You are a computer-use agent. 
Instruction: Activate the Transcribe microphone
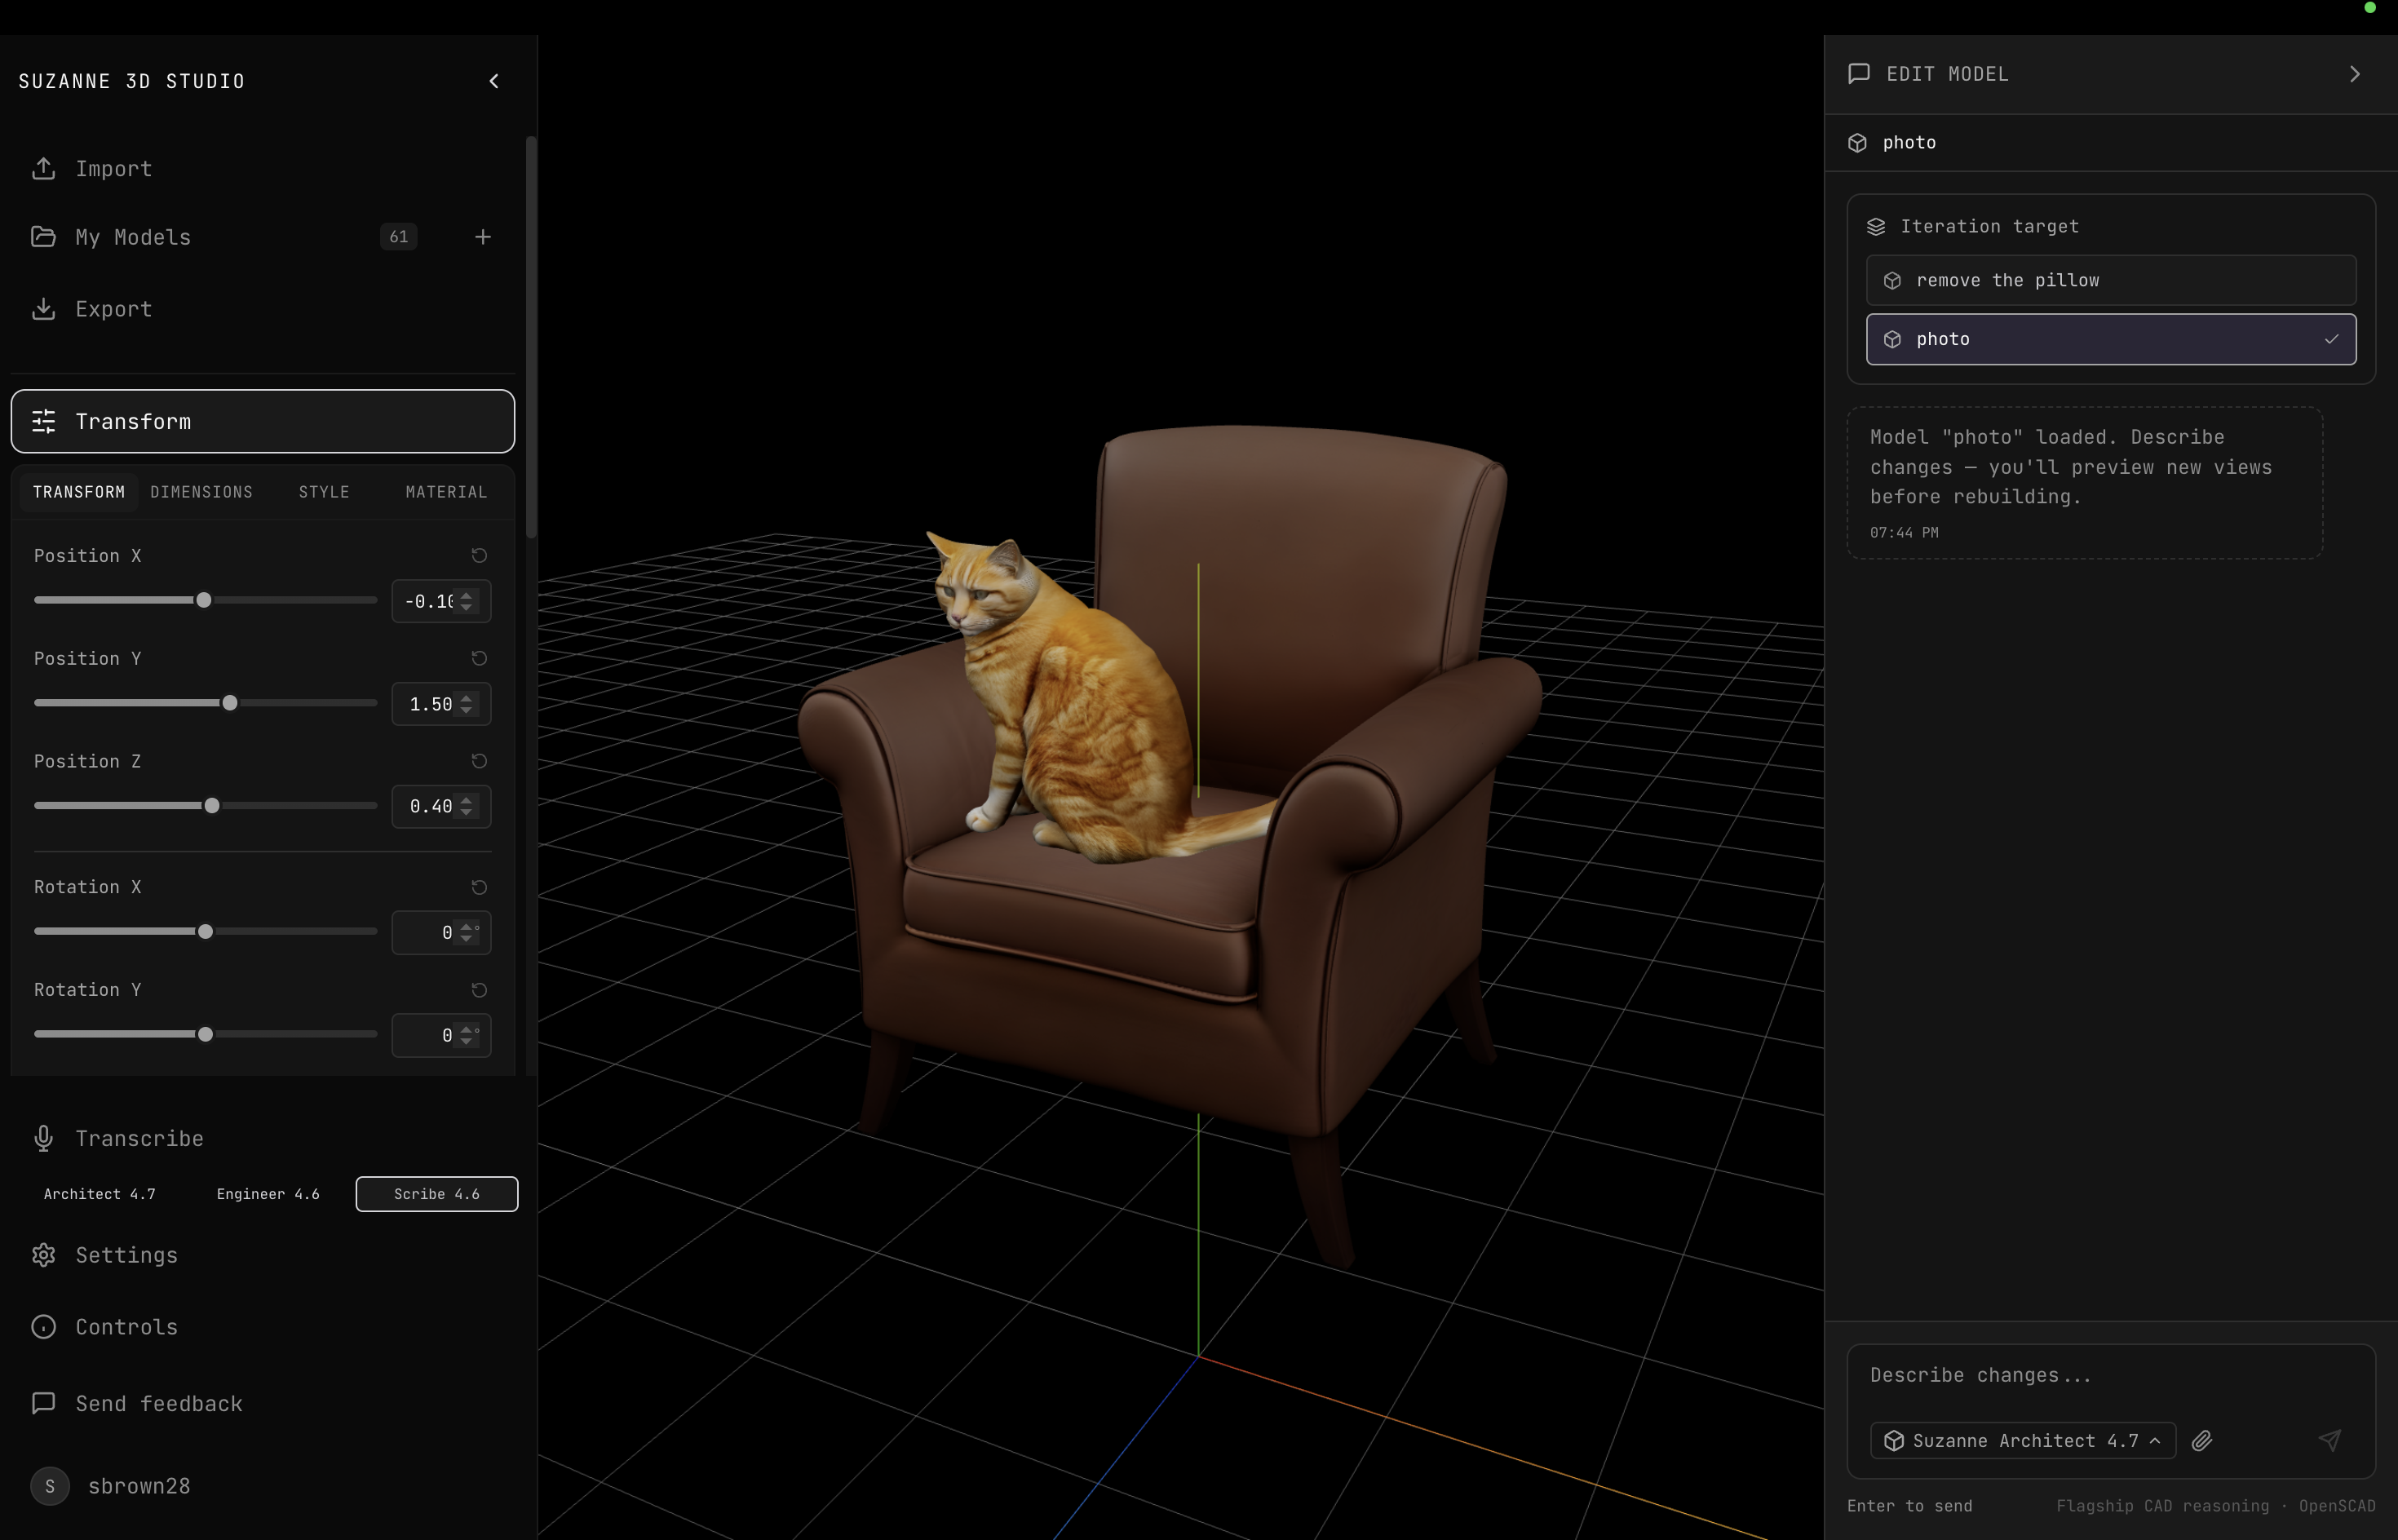tap(43, 1138)
